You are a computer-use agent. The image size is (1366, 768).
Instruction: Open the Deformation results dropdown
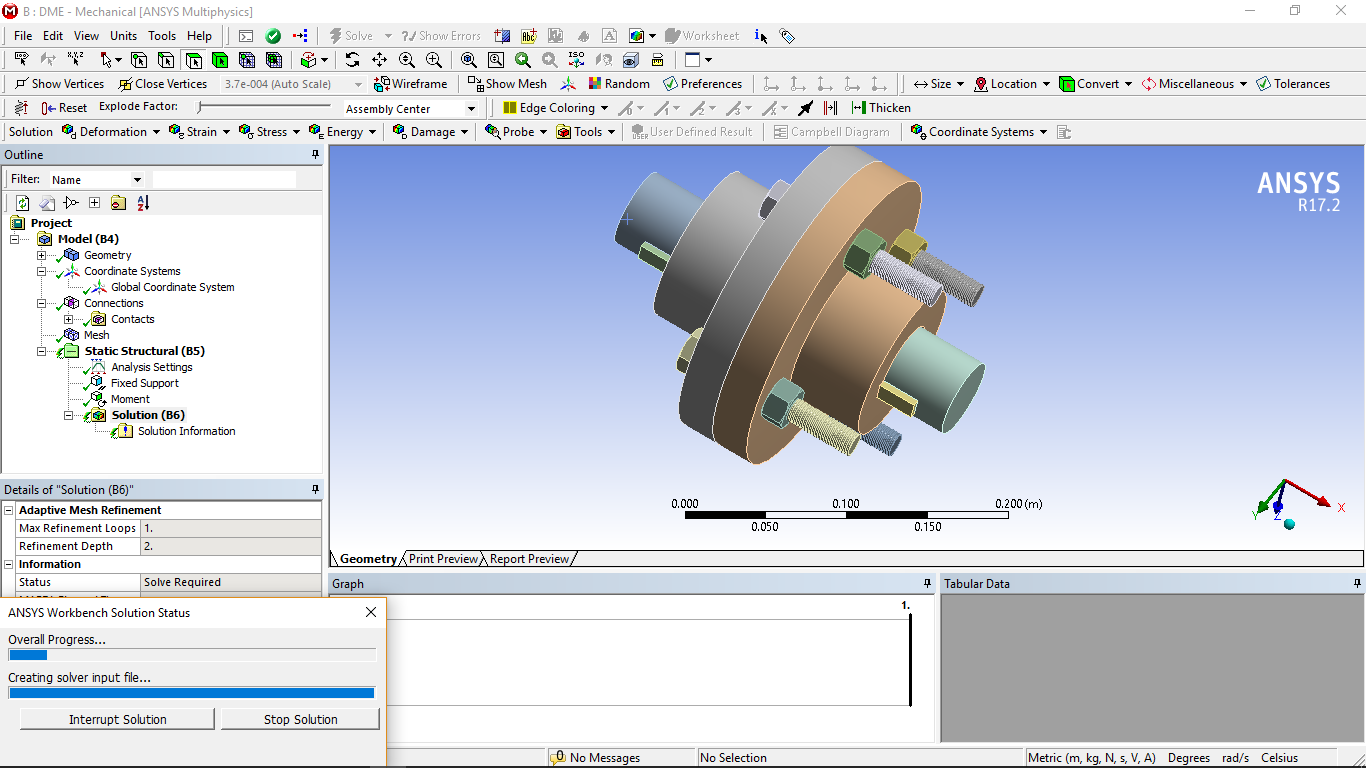coord(113,132)
